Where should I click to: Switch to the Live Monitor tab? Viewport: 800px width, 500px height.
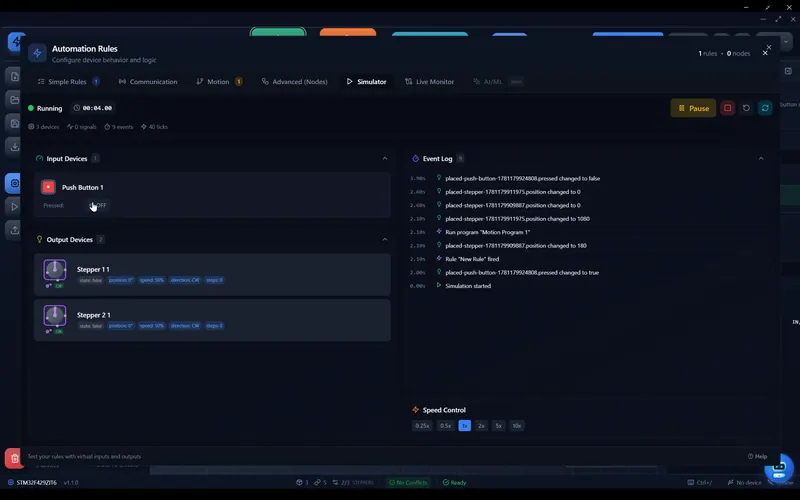point(429,82)
